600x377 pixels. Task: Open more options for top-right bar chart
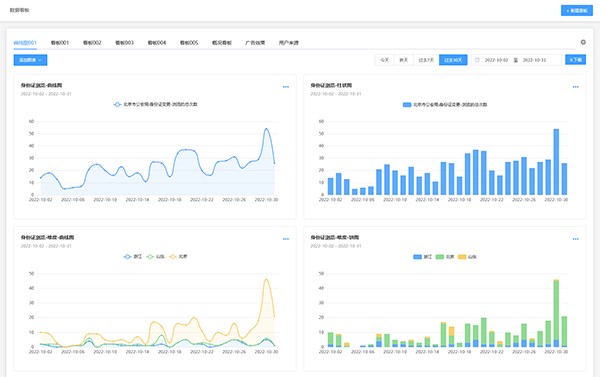tap(576, 87)
